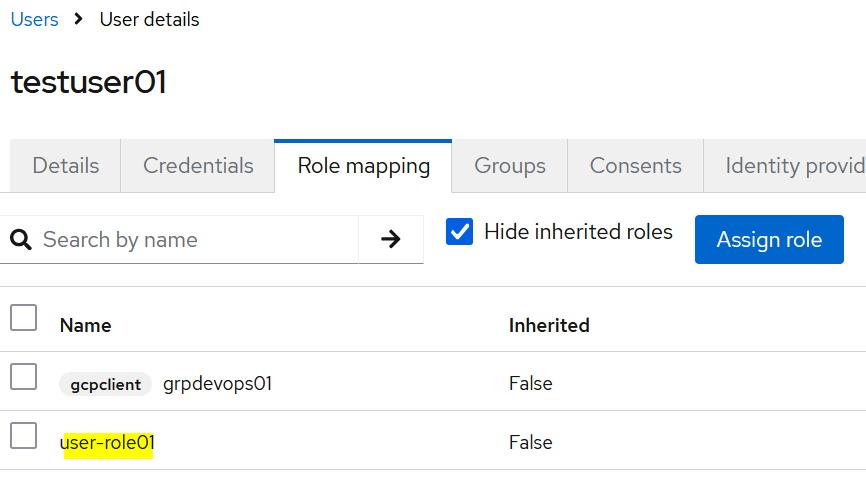Focus the Search by name field

195,240
